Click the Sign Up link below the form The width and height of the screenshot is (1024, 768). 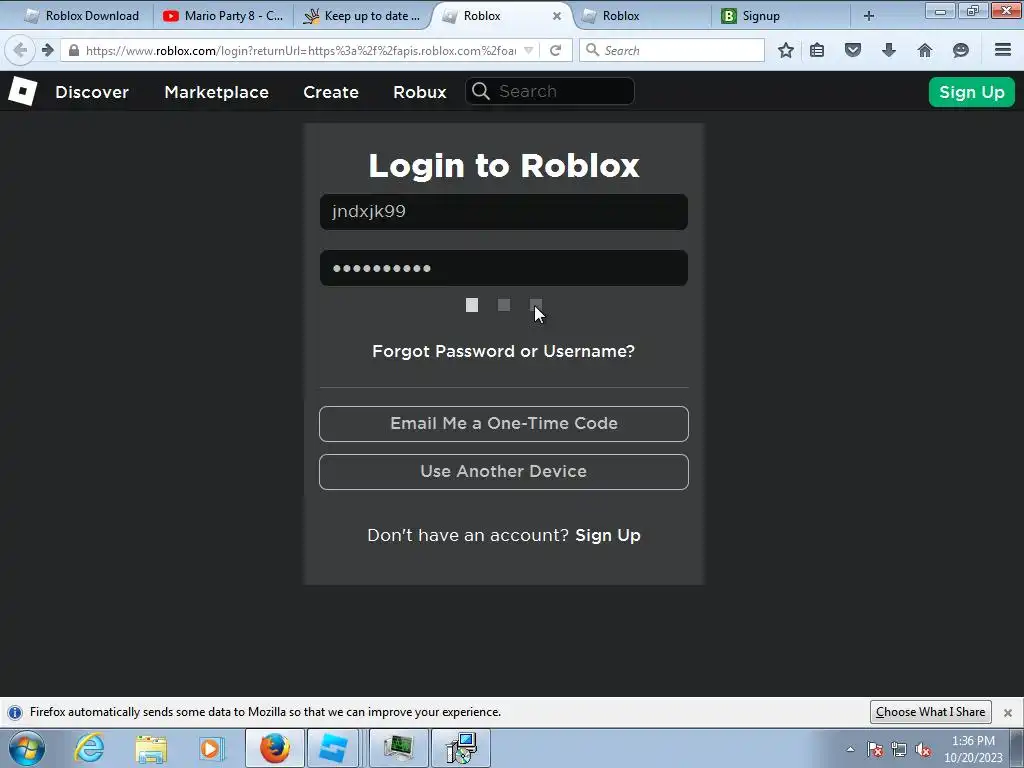(x=608, y=536)
